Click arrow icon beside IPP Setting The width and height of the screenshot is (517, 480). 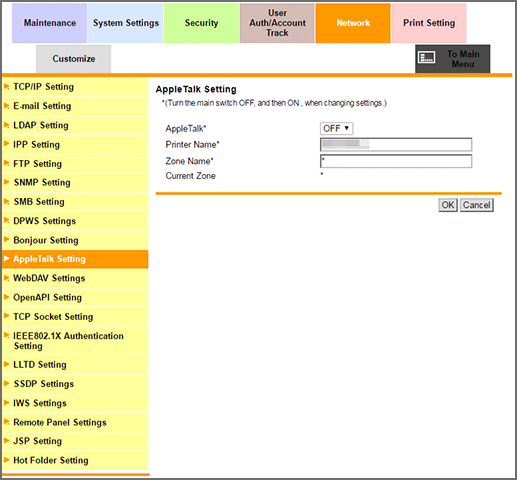click(6, 144)
